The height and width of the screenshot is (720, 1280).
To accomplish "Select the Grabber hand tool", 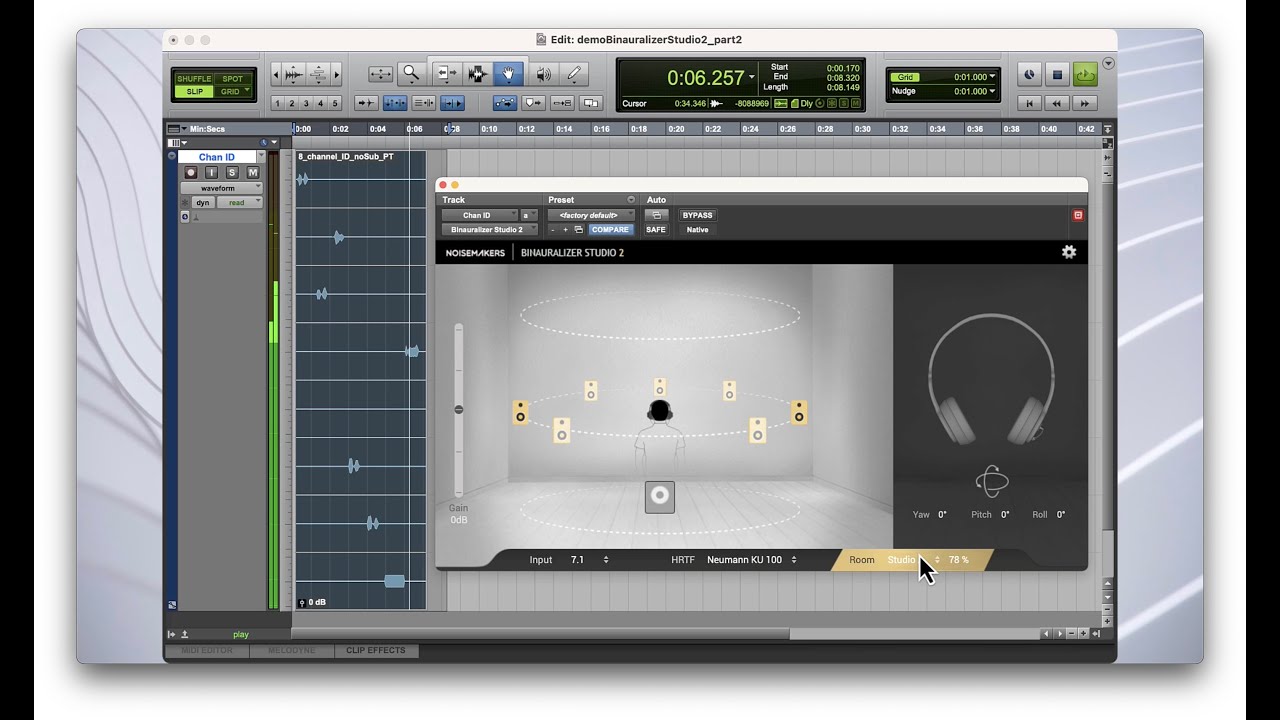I will pos(509,74).
